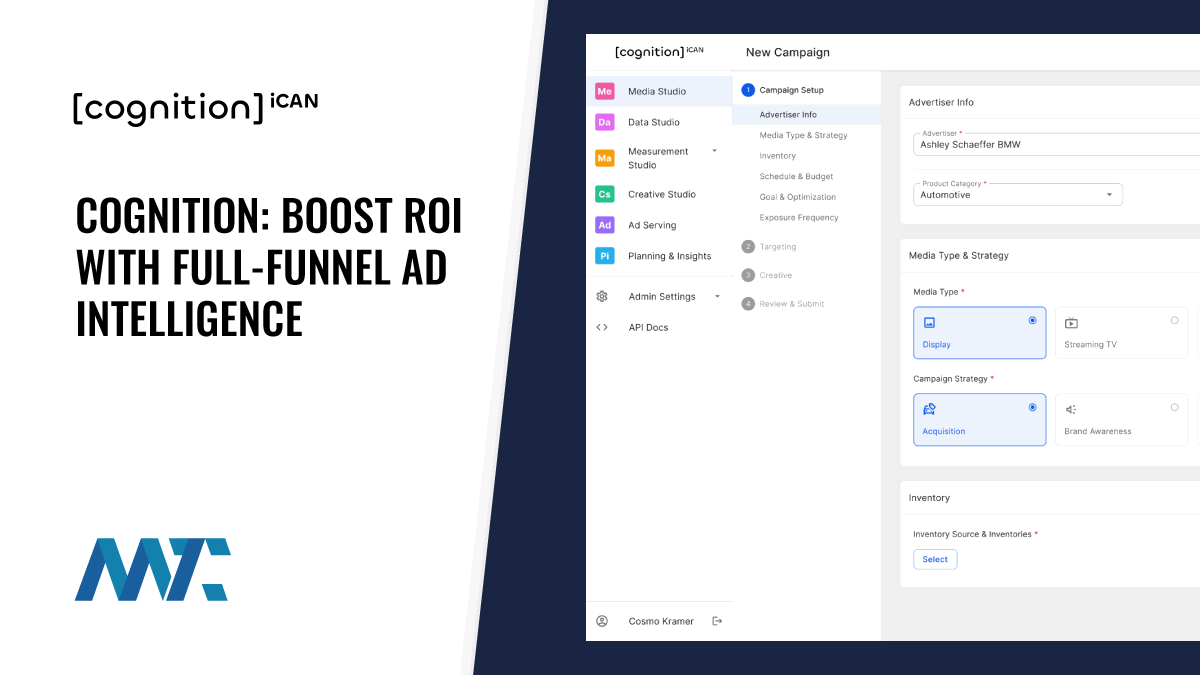Expand the Admin Settings submenu arrow

[717, 296]
